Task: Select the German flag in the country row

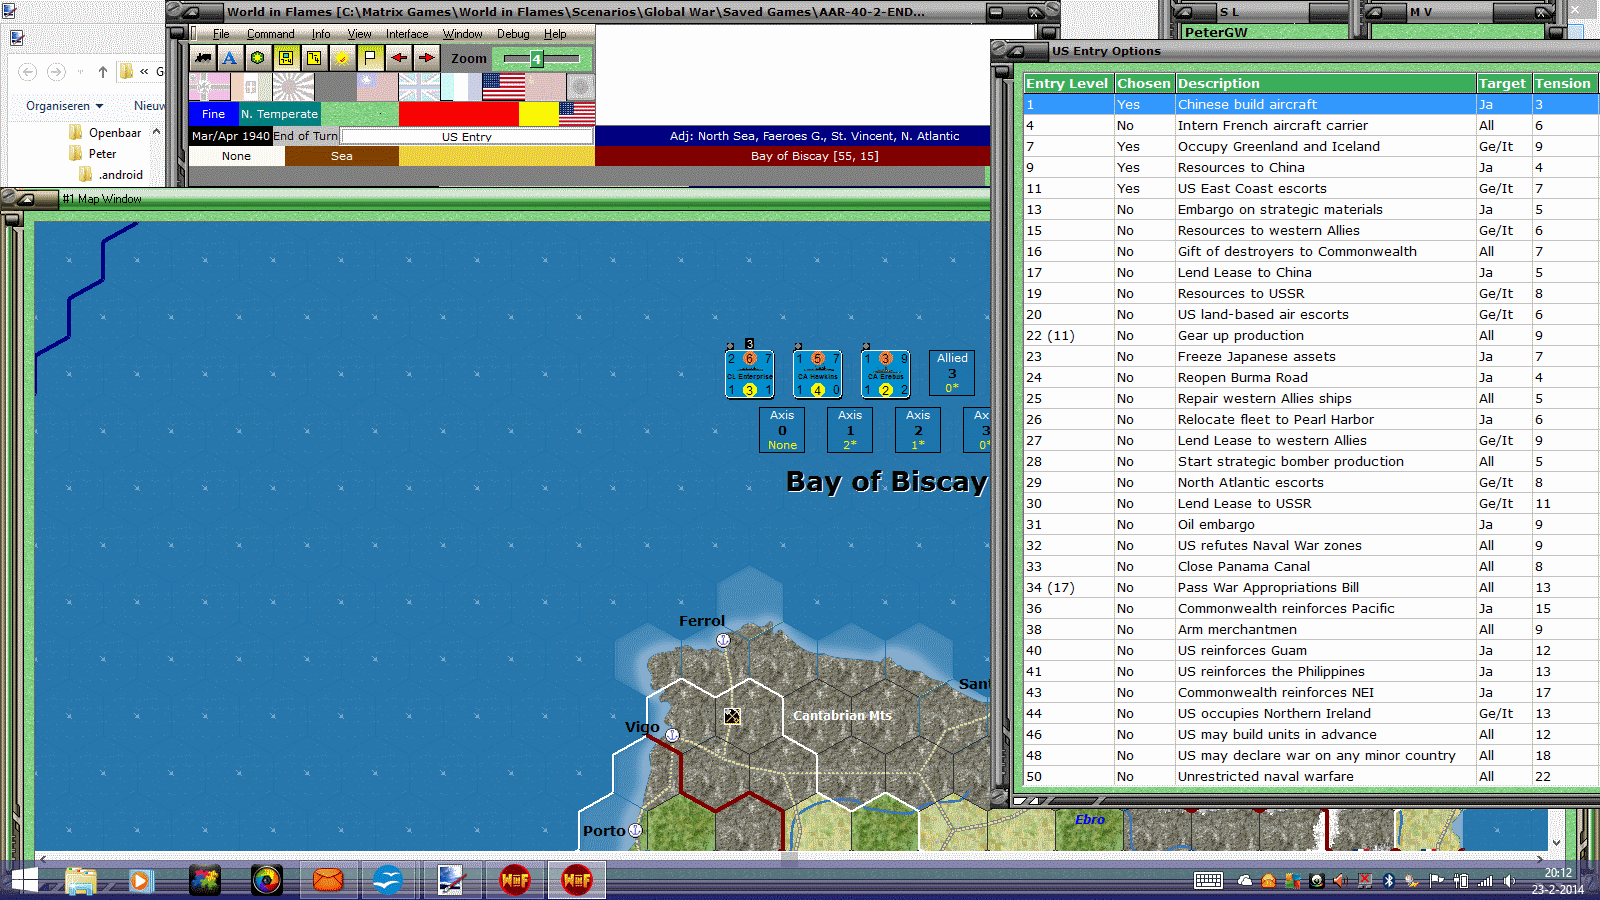Action: coord(209,87)
